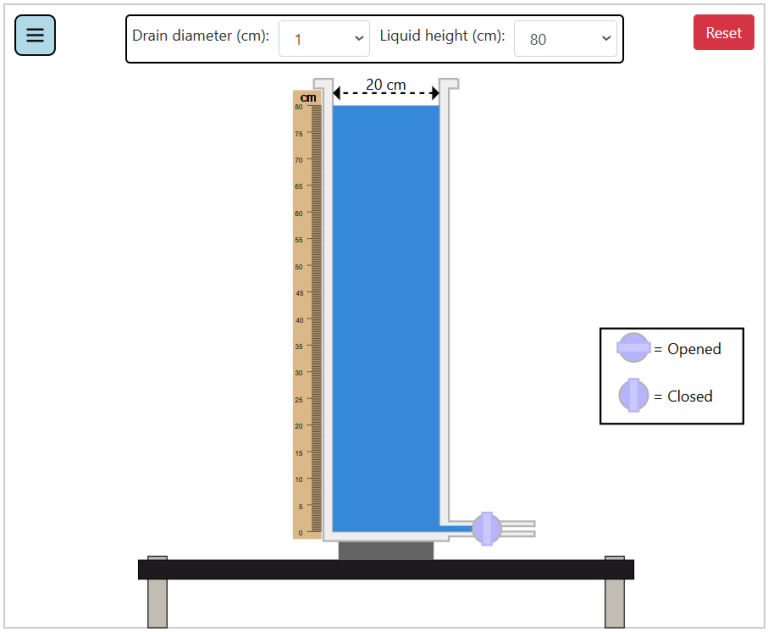This screenshot has height=632, width=768.
Task: Click the black tabletop surface
Action: 386,569
